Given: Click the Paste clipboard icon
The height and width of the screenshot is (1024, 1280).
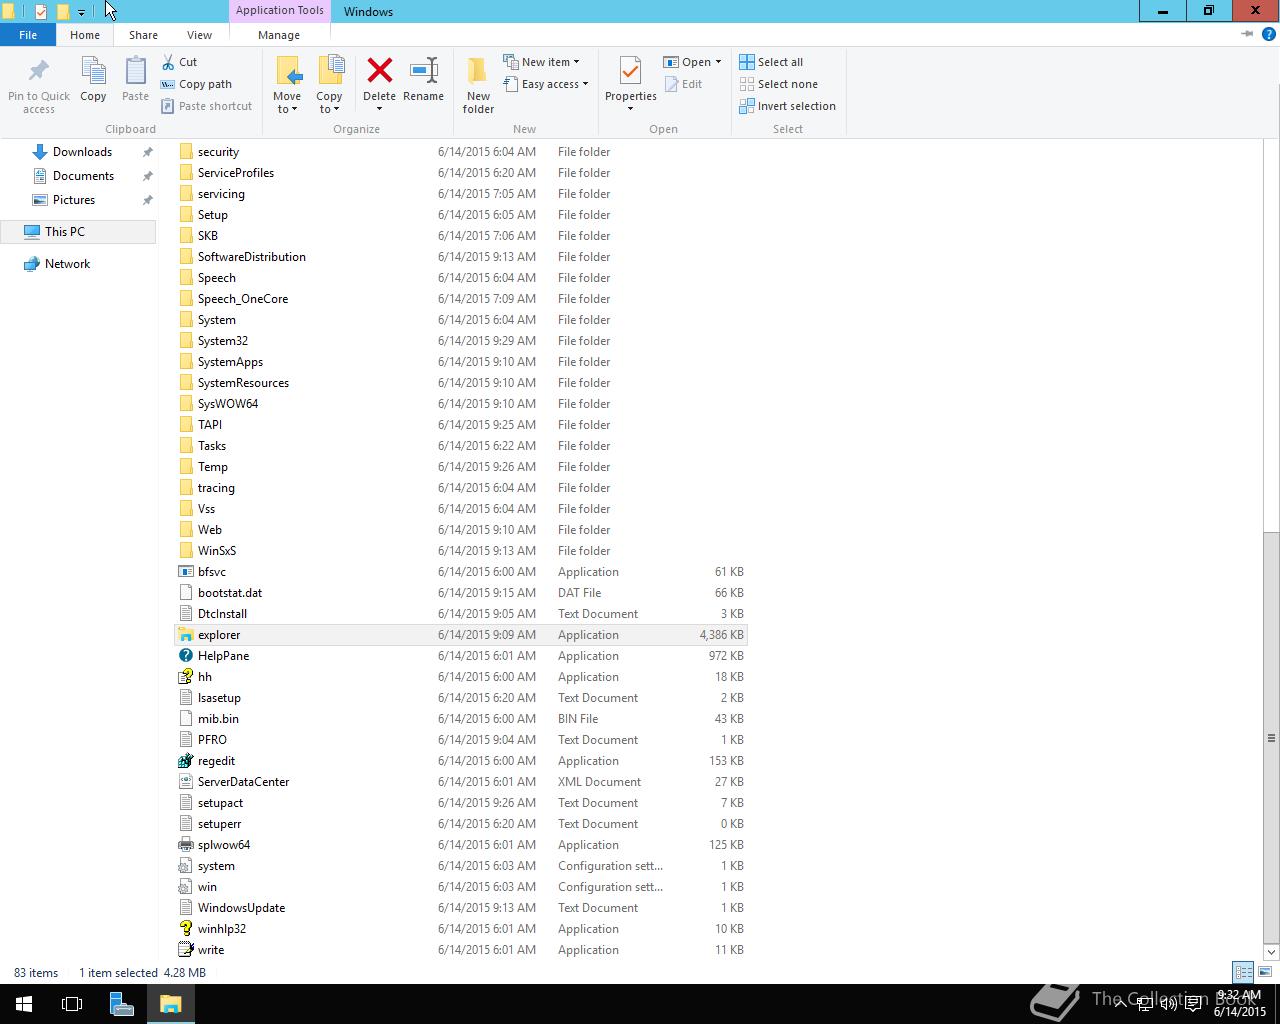Looking at the screenshot, I should coord(135,71).
